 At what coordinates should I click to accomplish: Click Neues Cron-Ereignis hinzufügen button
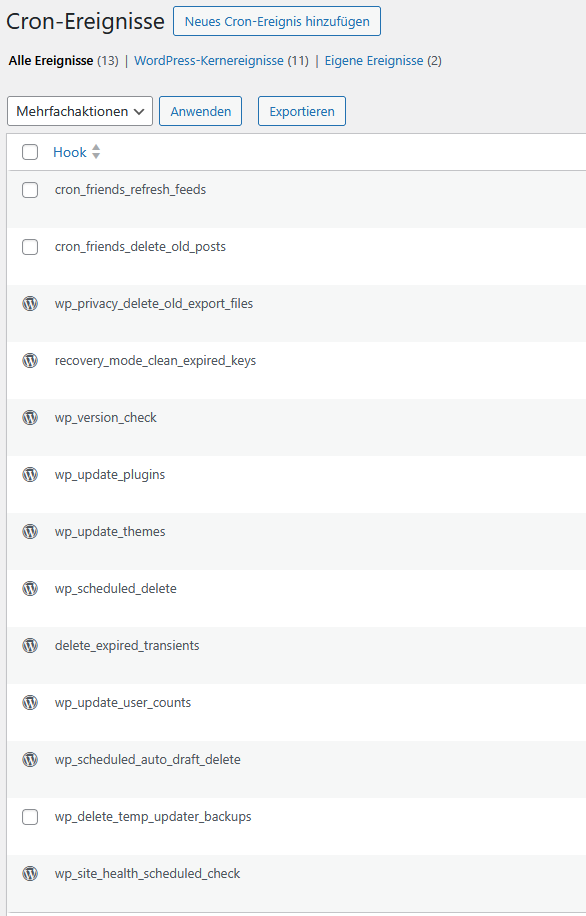[277, 22]
